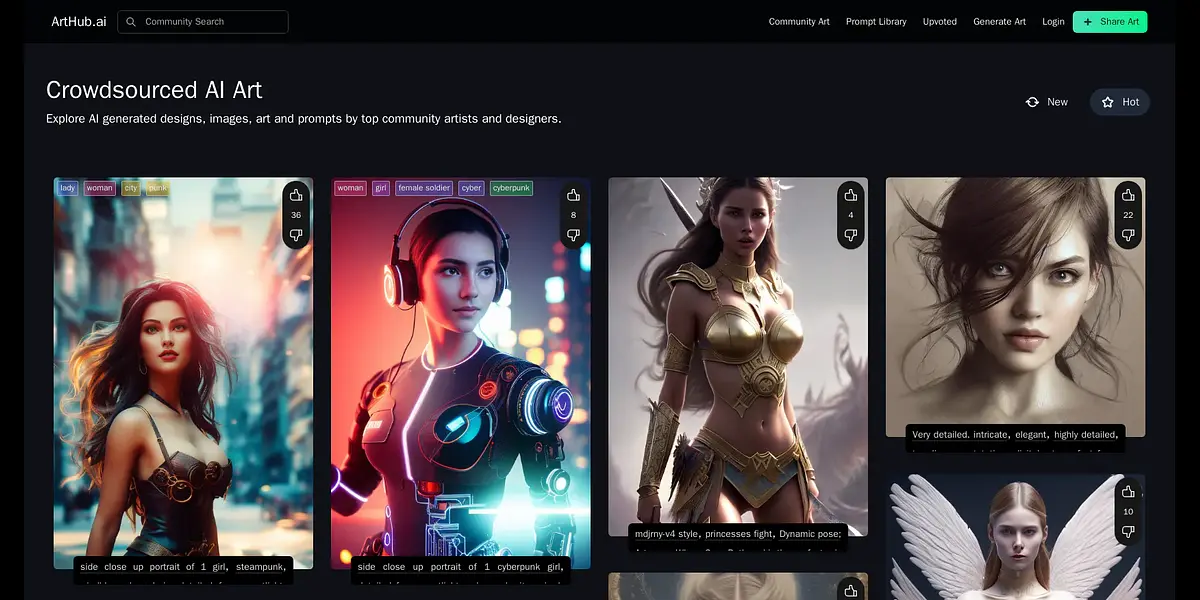
Task: Upvote the cyberpunk girl with headphones
Action: (573, 195)
